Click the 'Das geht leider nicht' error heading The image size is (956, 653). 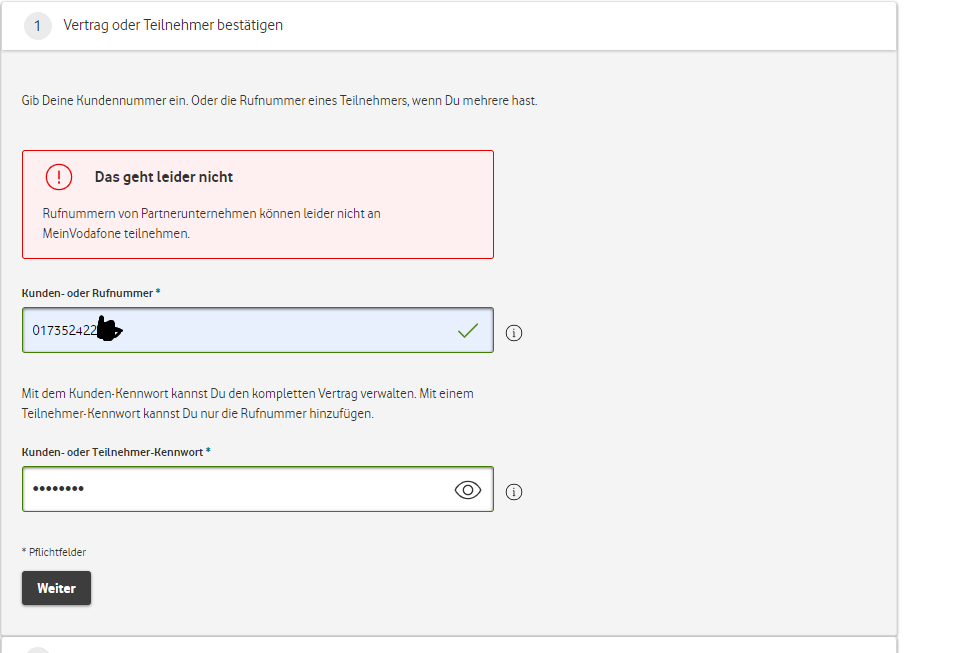coord(164,177)
